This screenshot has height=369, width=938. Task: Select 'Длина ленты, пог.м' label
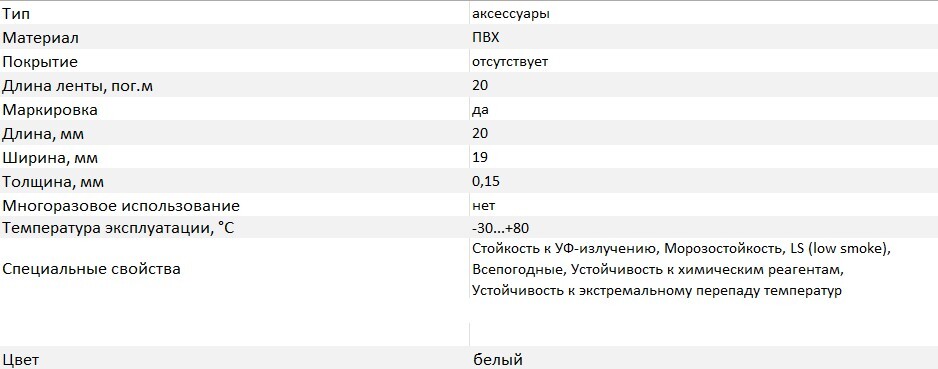[78, 86]
